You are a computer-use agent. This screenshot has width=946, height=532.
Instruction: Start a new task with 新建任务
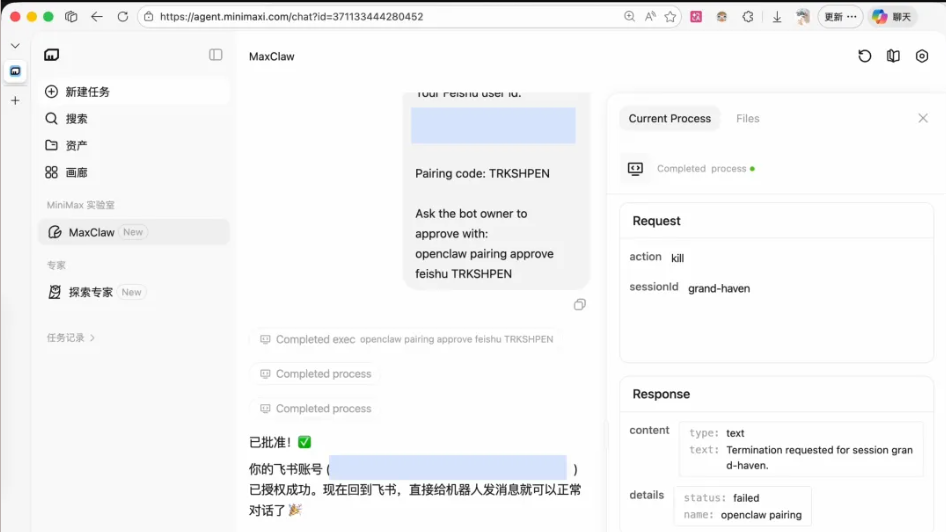(x=87, y=92)
